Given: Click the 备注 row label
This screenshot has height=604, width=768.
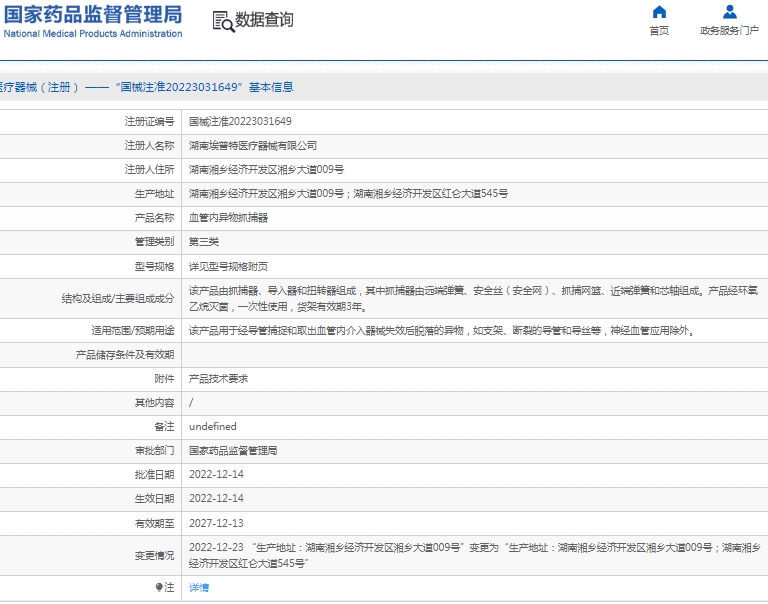Looking at the screenshot, I should point(164,427).
